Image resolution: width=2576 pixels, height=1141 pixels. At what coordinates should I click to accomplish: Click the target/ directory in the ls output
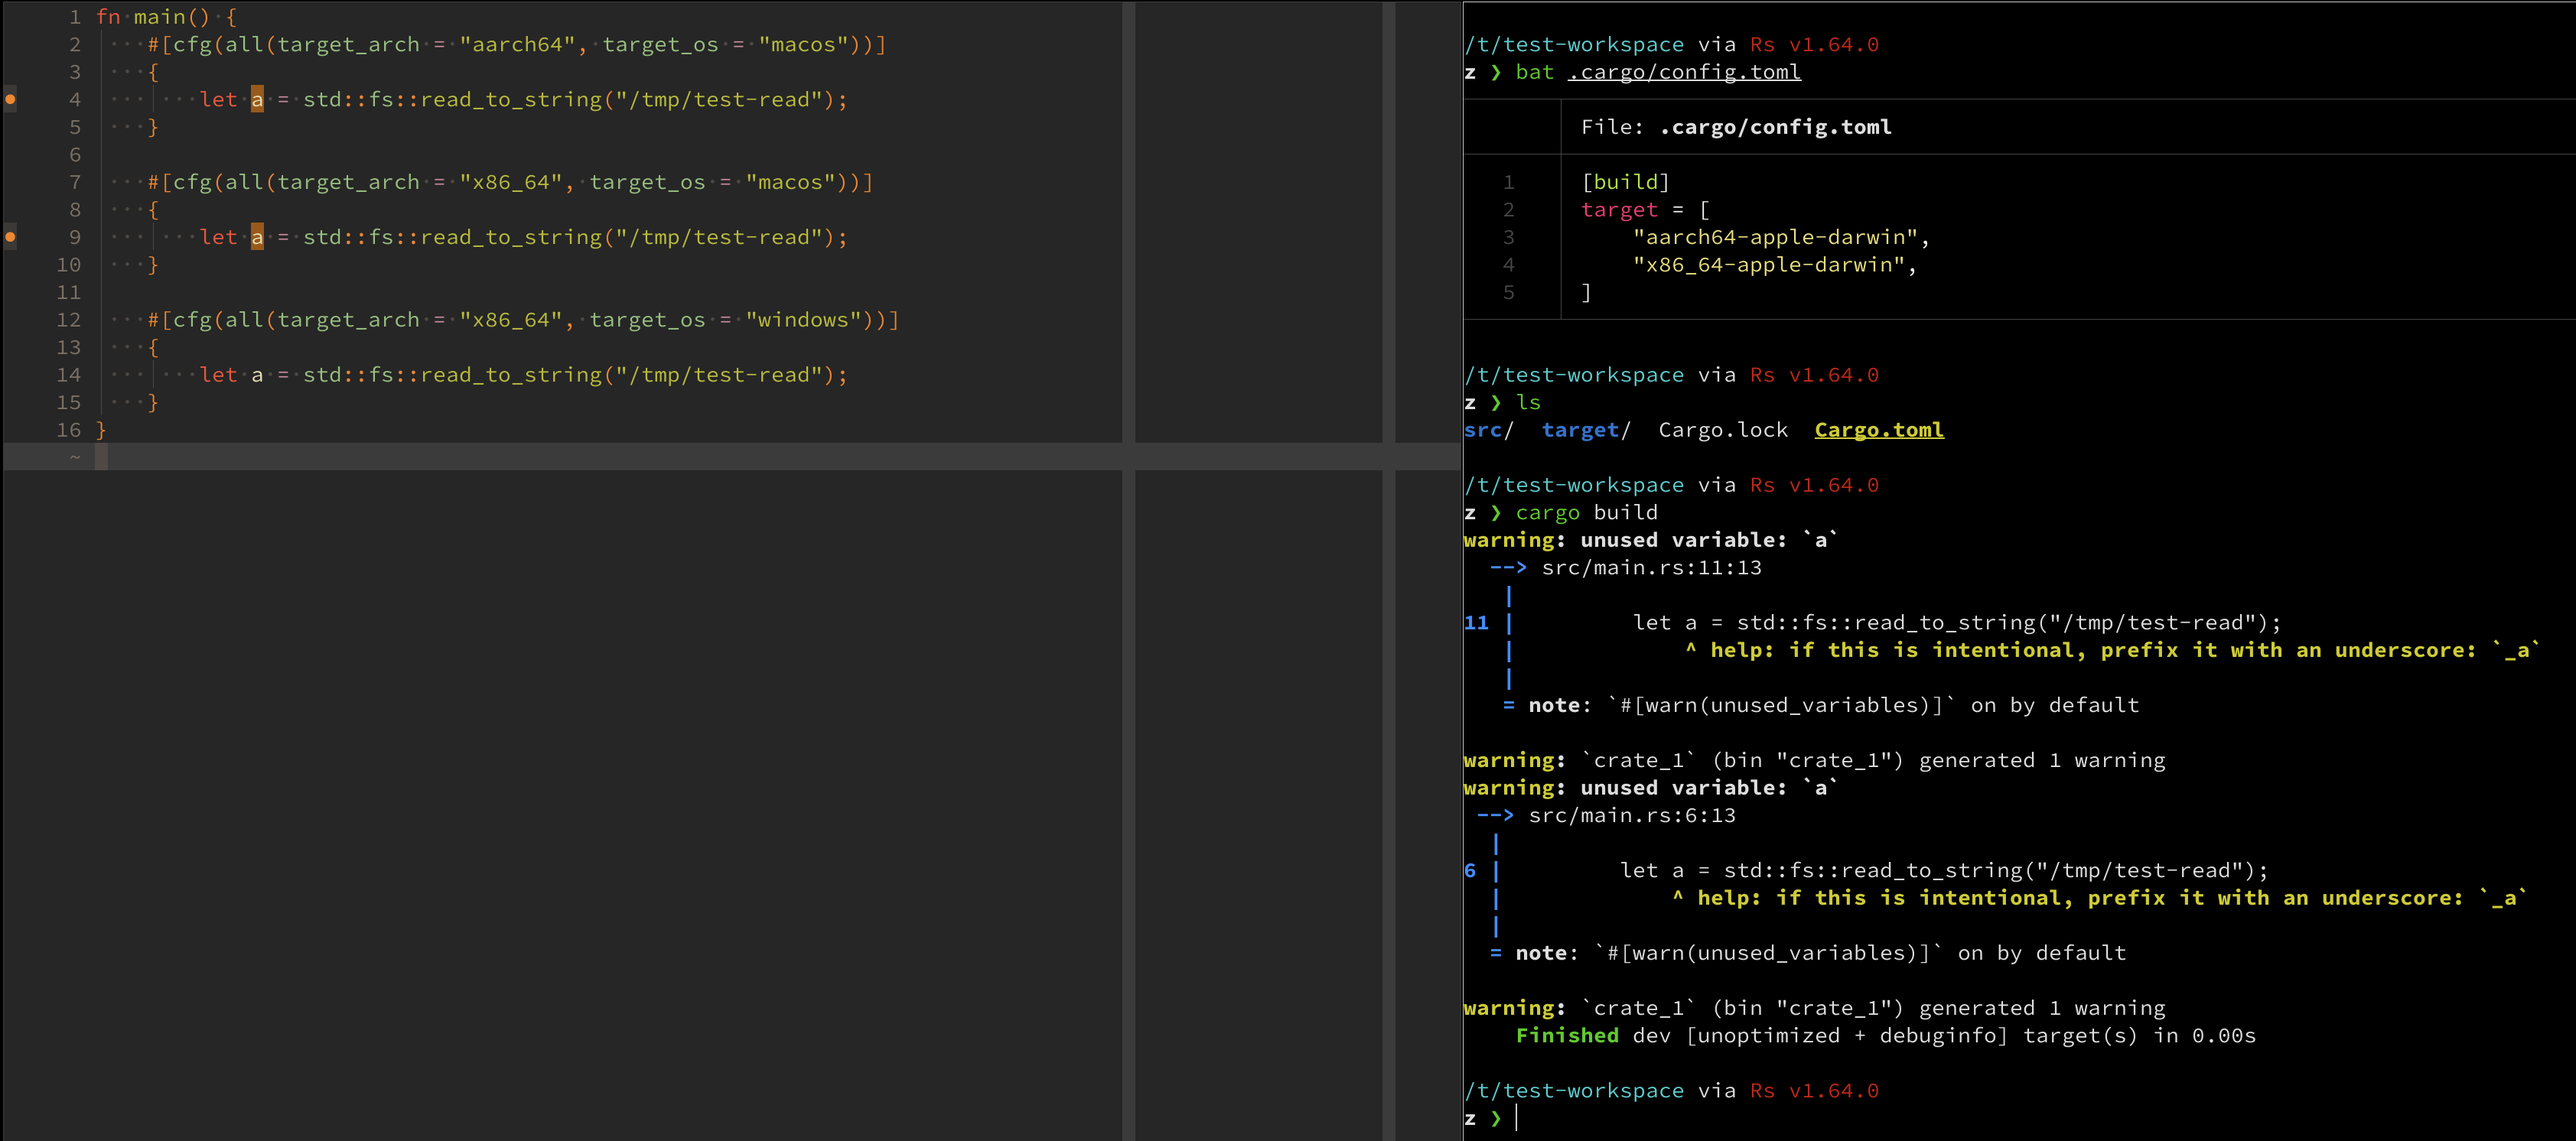(x=1585, y=429)
